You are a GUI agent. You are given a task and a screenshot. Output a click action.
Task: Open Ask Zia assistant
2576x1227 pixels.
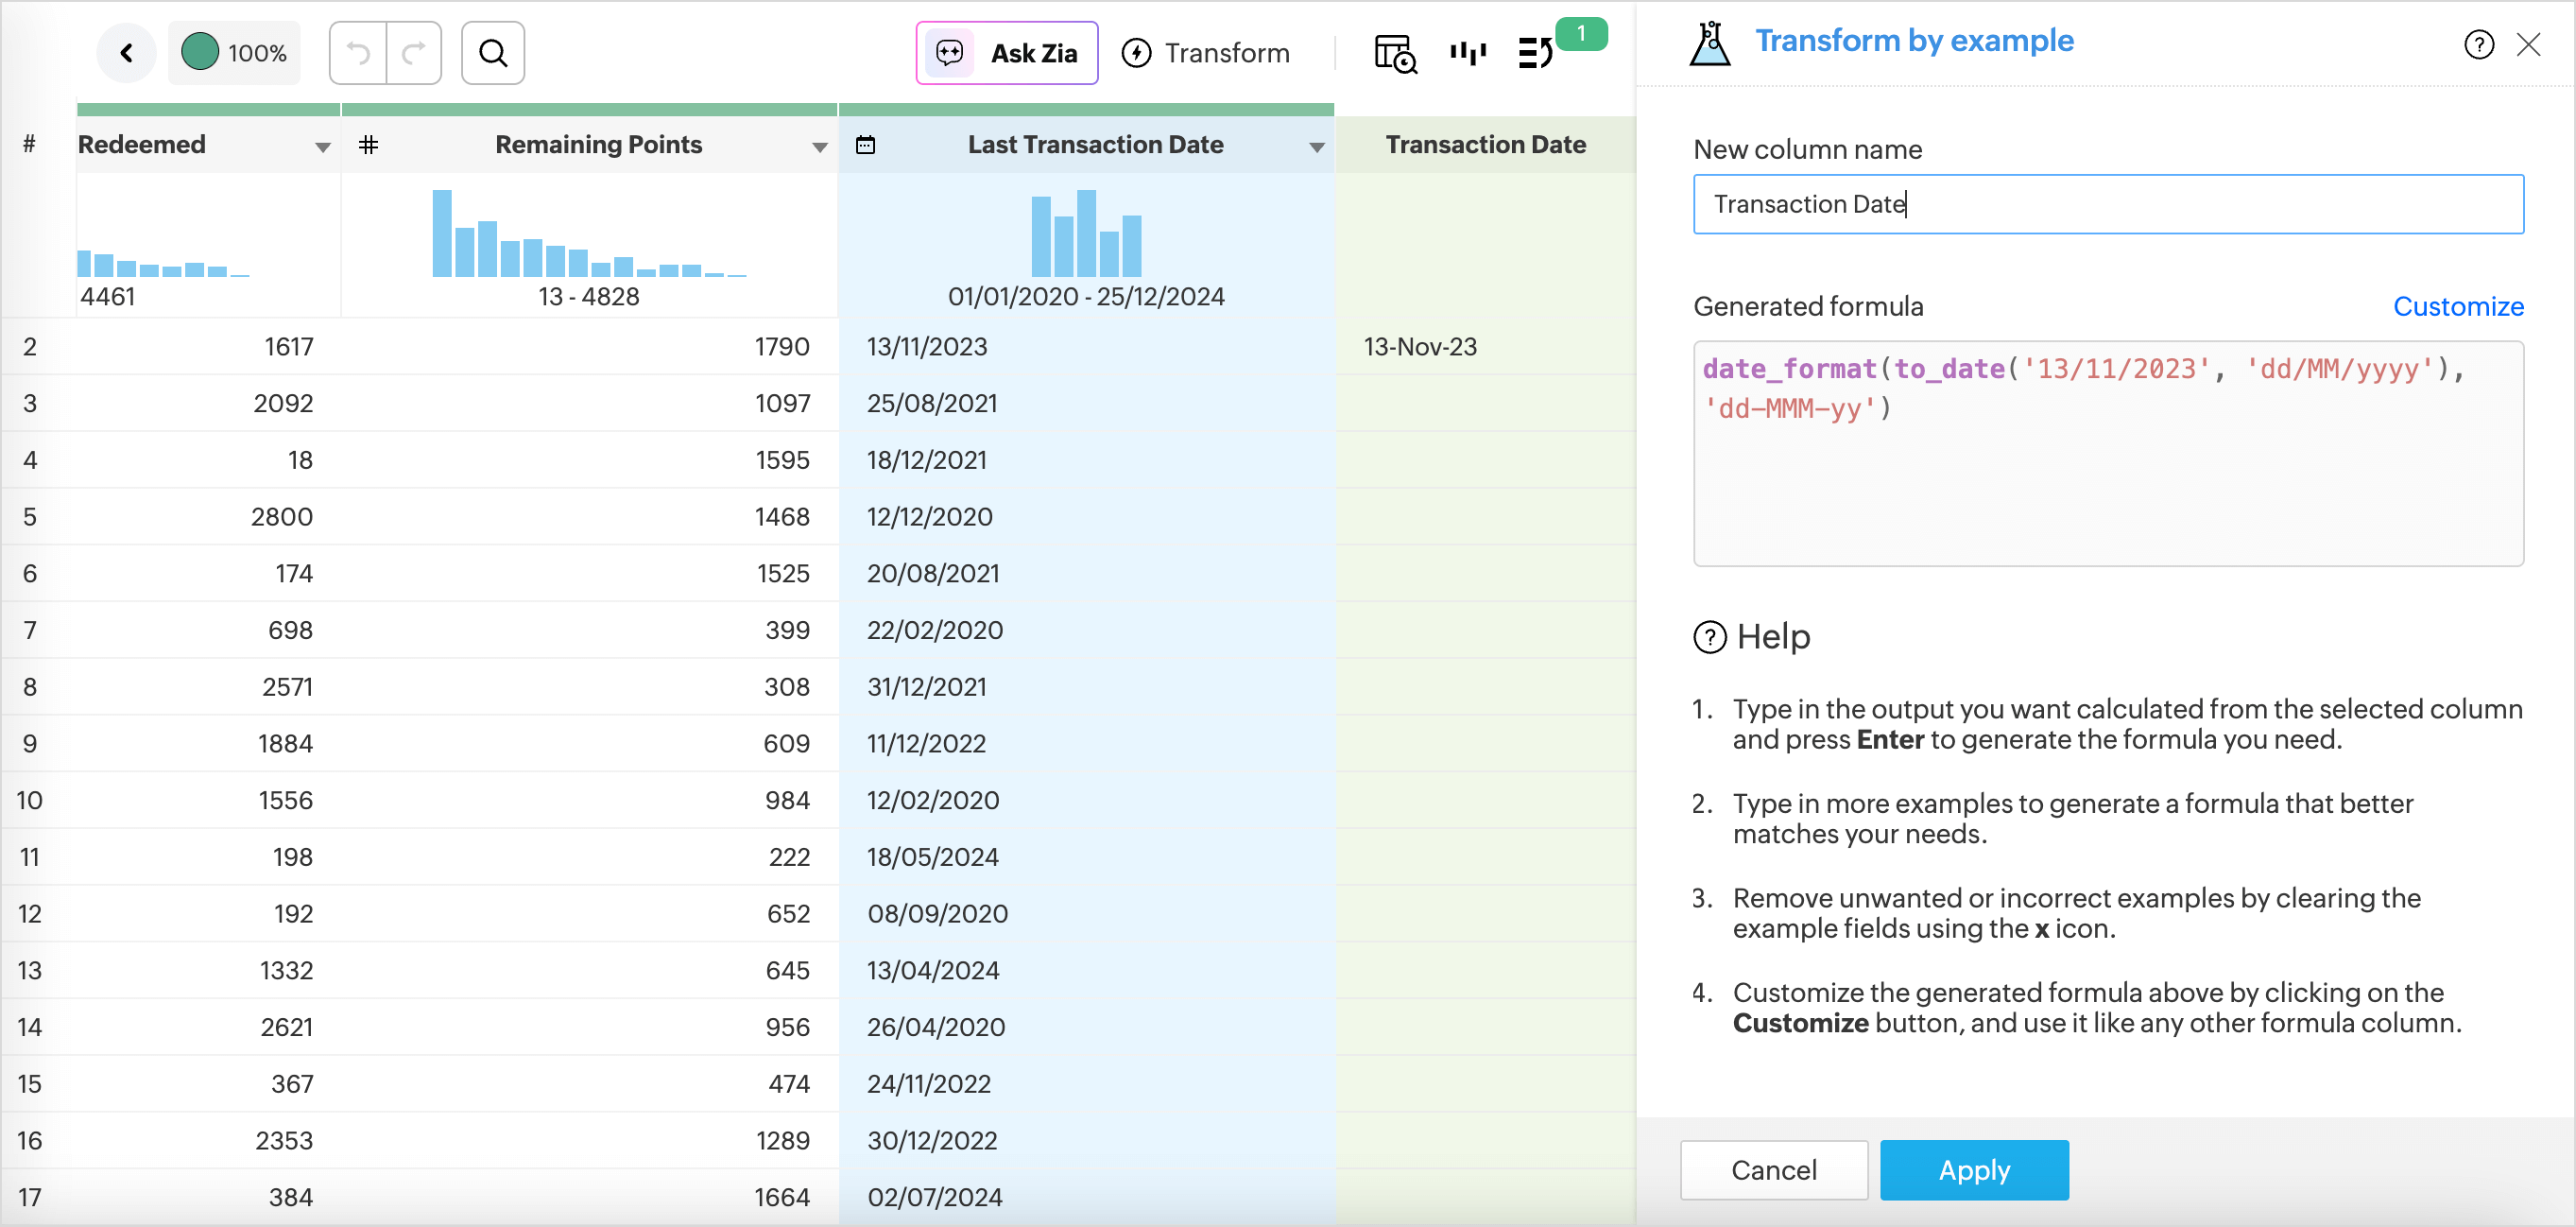[x=1007, y=53]
